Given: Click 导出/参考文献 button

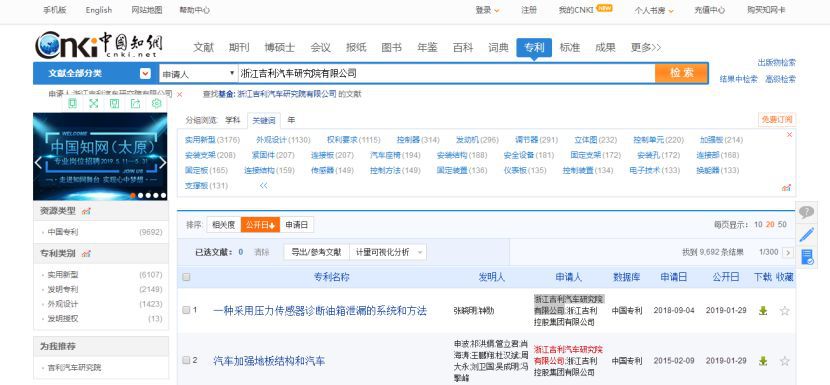Looking at the screenshot, I should pos(317,252).
